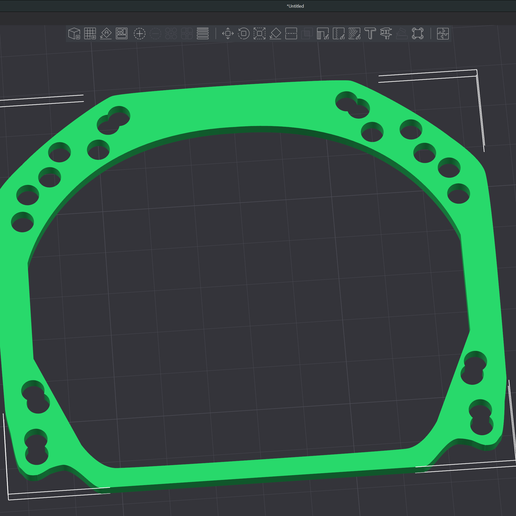Select the Move tool
Screen dimensions: 516x516
(228, 34)
